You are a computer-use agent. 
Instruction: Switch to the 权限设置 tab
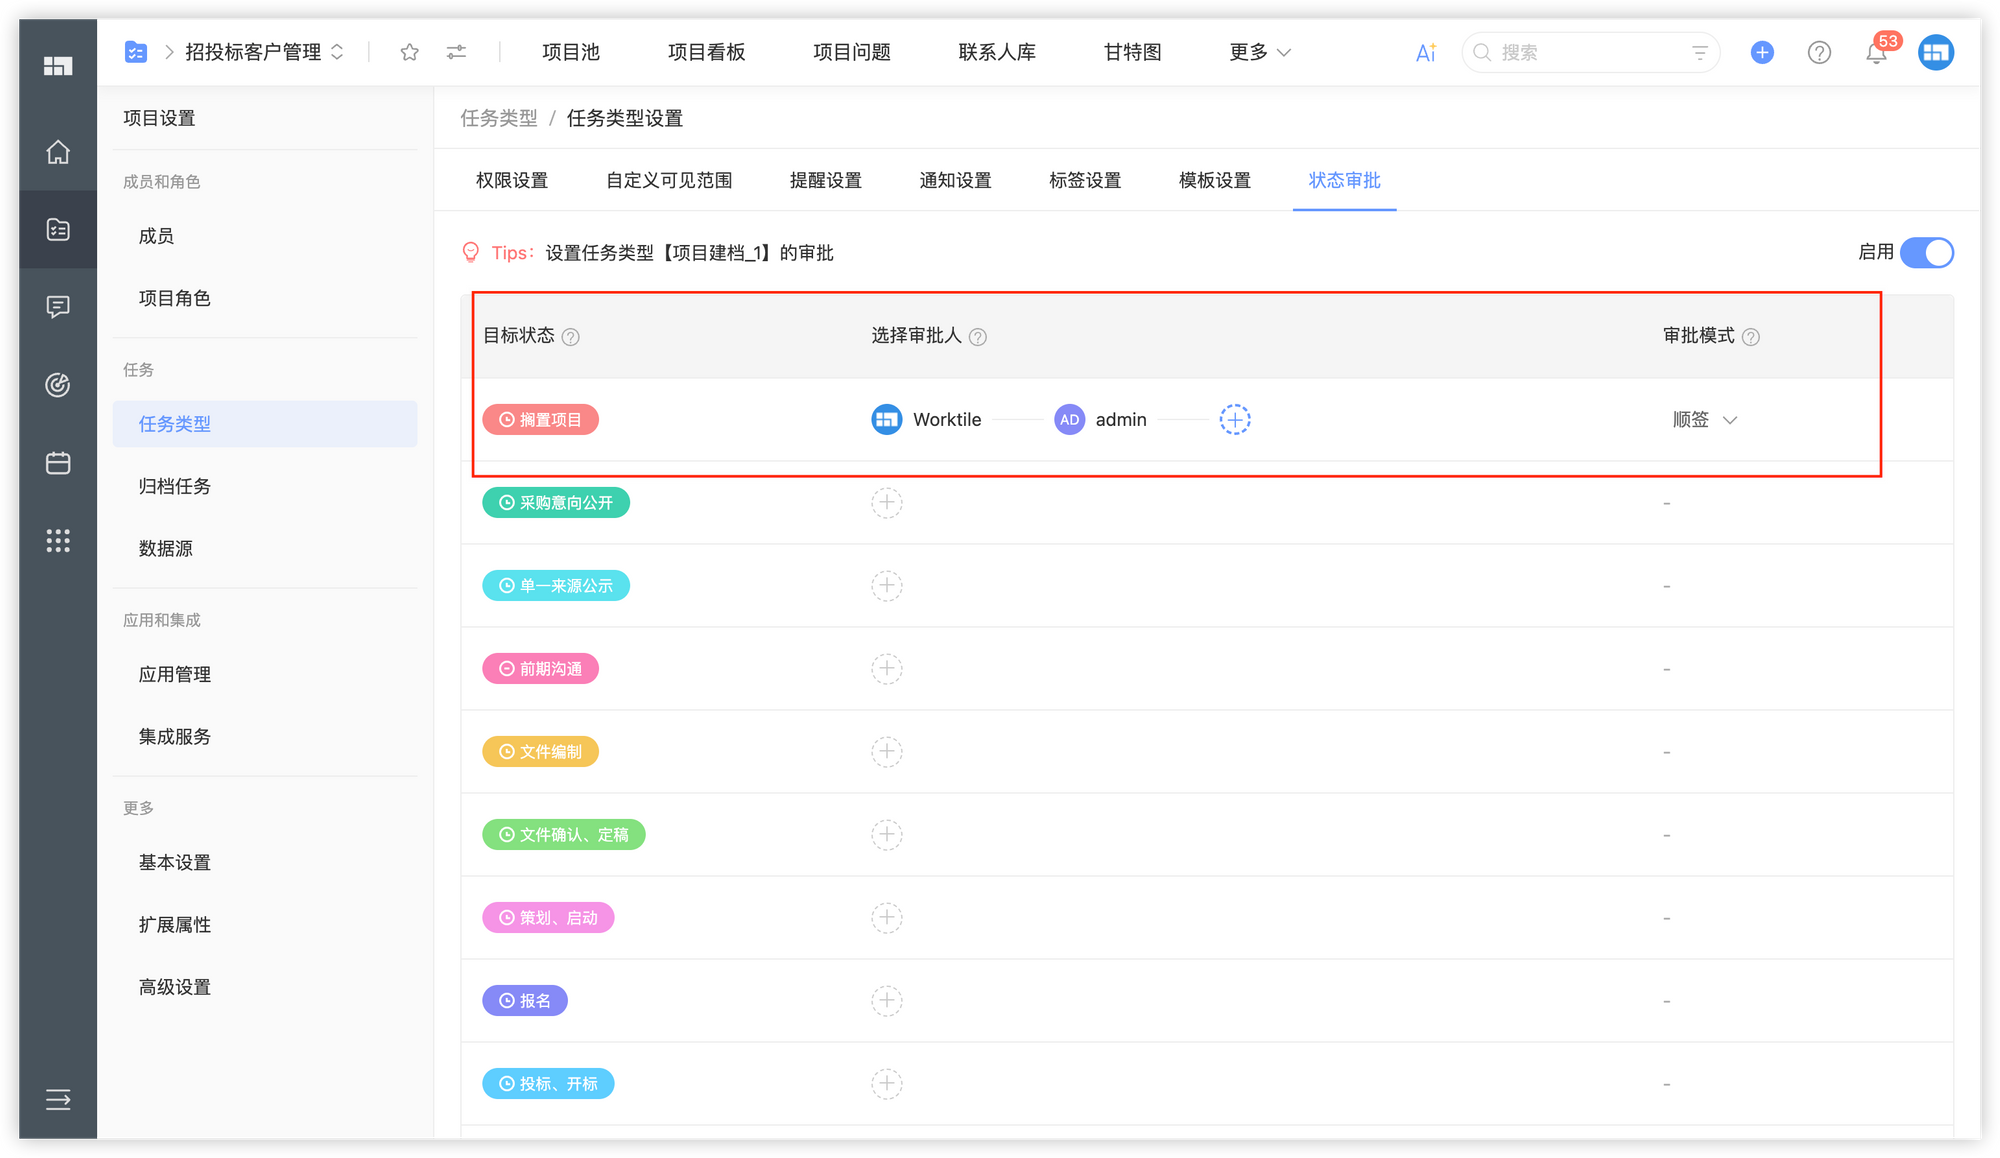tap(513, 180)
